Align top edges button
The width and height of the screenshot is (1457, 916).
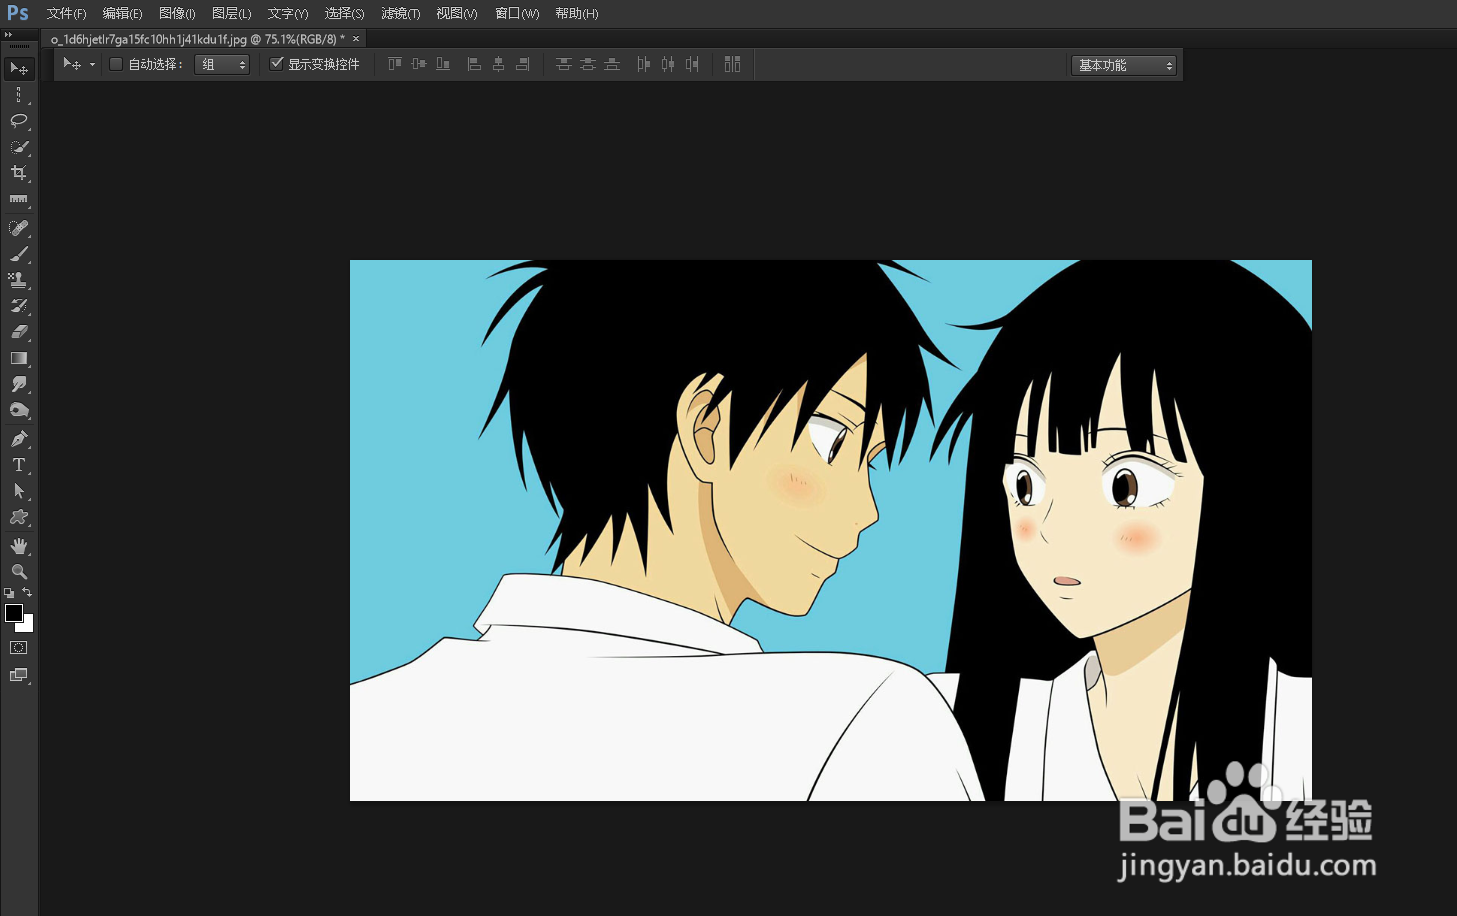(395, 64)
